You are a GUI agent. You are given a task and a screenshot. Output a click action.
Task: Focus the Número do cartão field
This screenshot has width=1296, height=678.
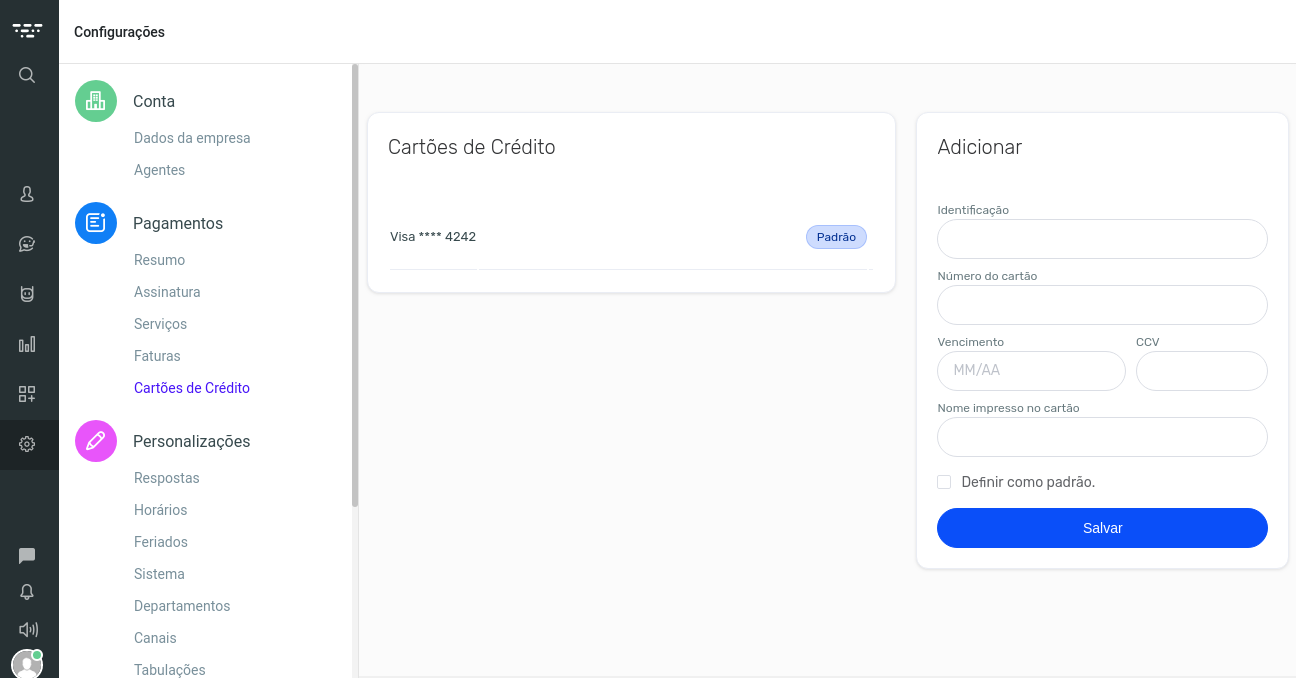click(1102, 305)
